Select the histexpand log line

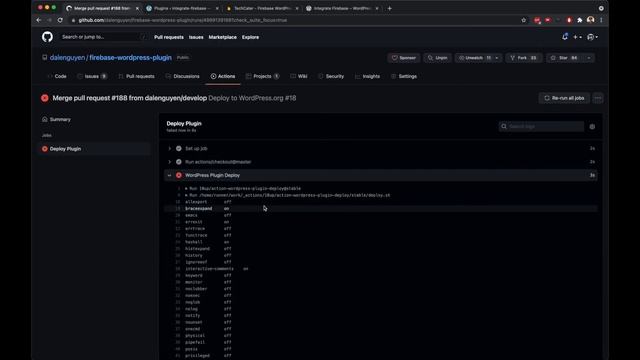[380, 249]
